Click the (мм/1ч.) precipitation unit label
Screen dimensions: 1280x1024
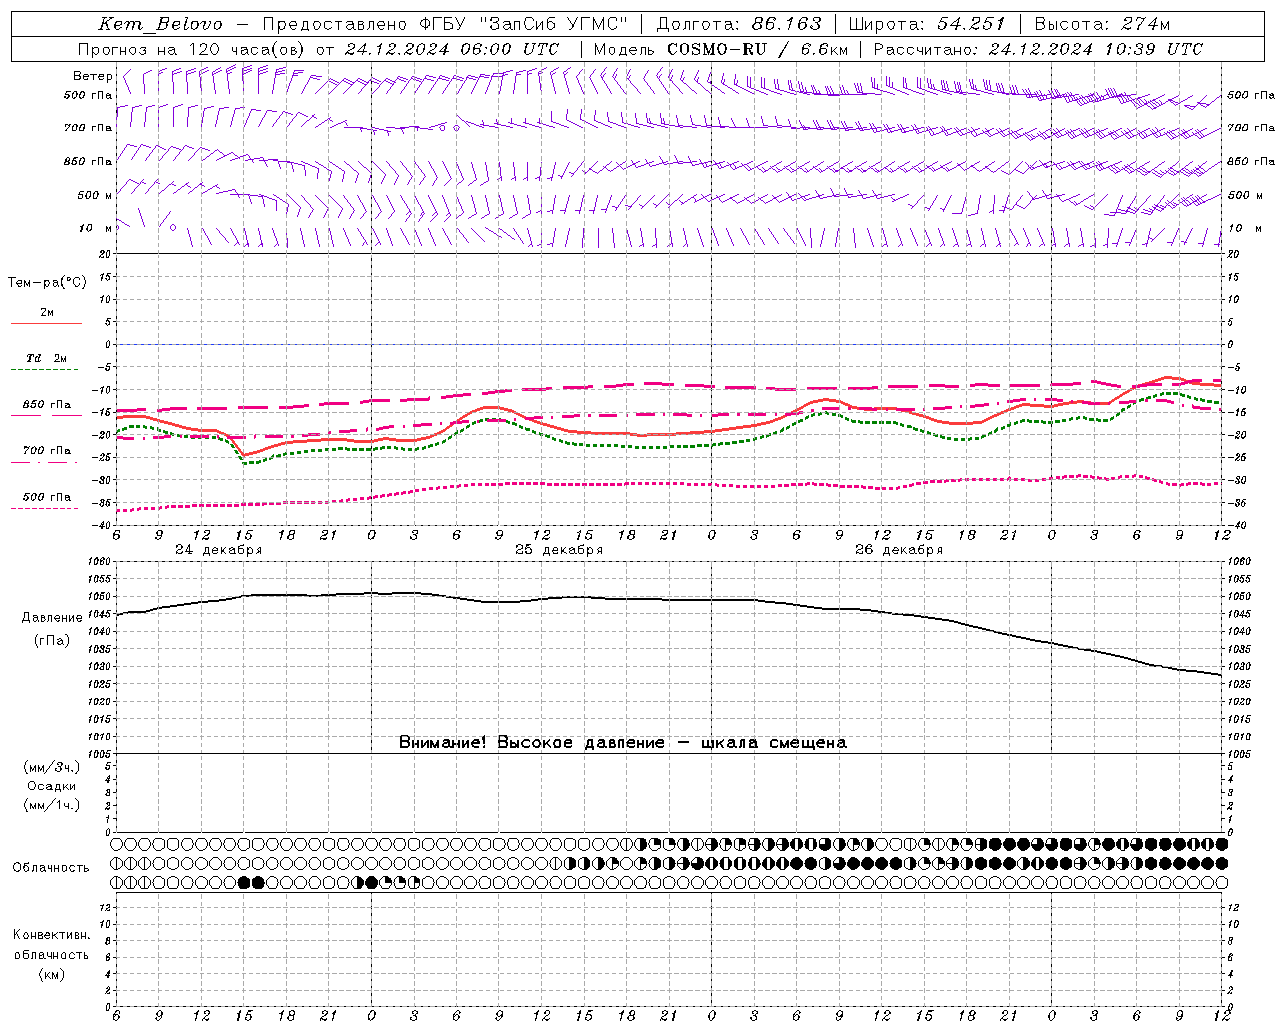(52, 805)
